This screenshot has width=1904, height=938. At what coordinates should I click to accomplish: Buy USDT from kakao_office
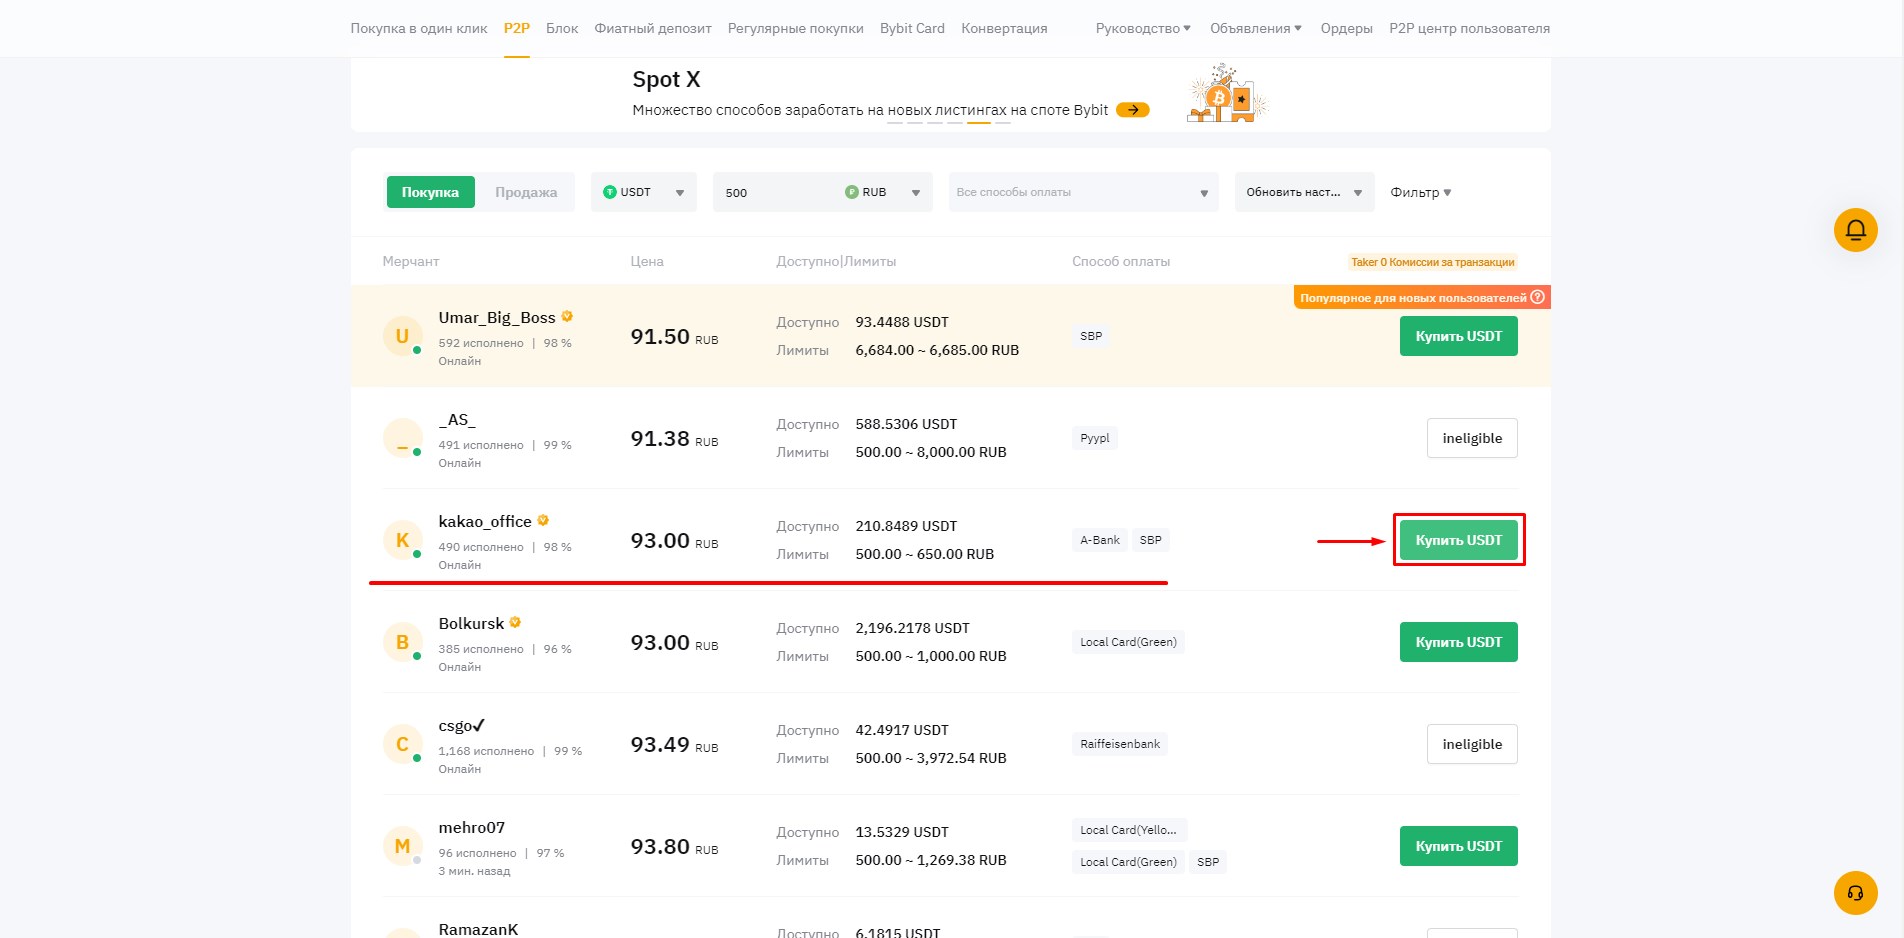point(1458,540)
